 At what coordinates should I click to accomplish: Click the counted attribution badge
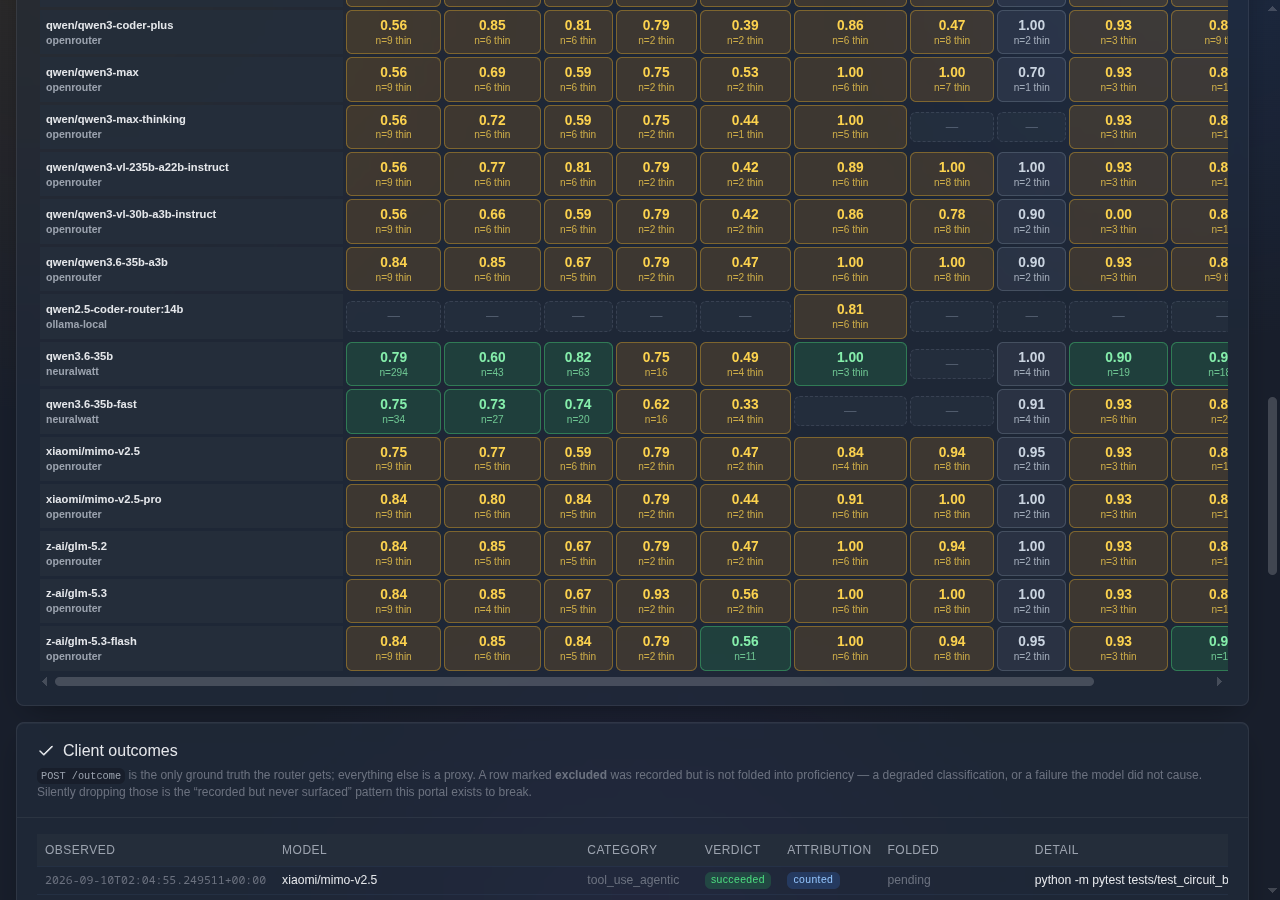pos(813,880)
